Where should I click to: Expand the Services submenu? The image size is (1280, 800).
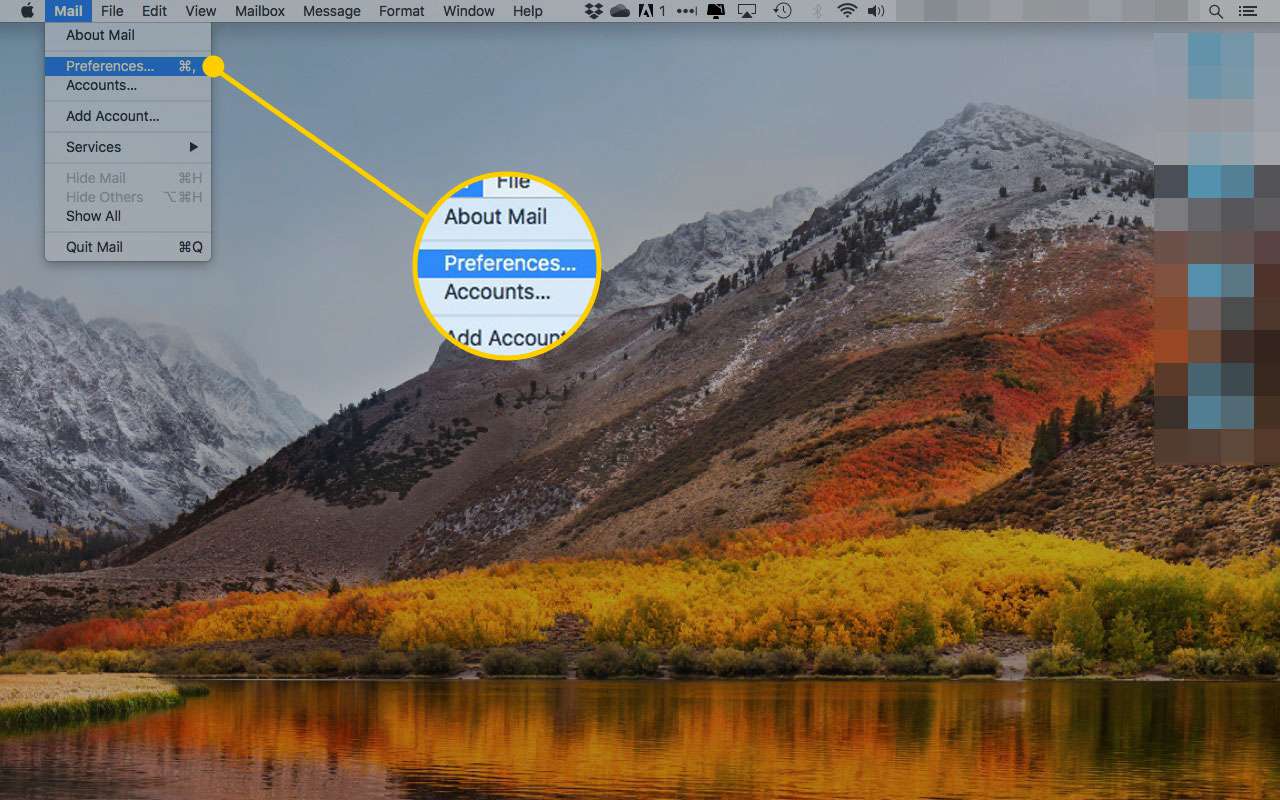click(128, 147)
